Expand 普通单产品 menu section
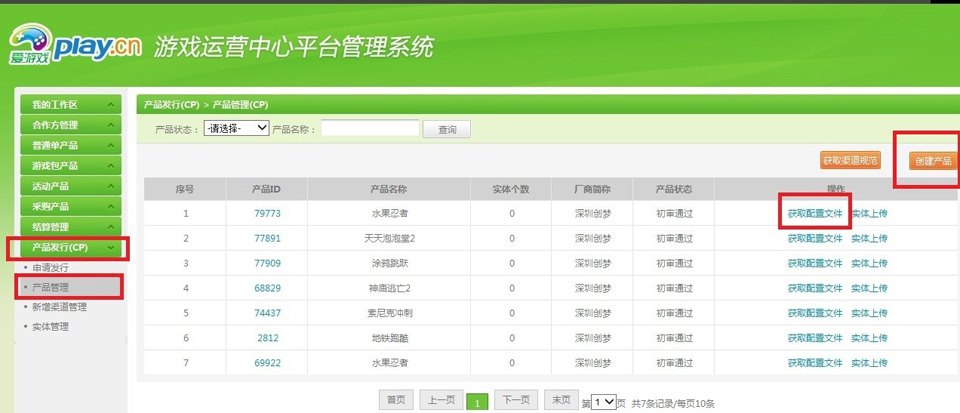 70,146
